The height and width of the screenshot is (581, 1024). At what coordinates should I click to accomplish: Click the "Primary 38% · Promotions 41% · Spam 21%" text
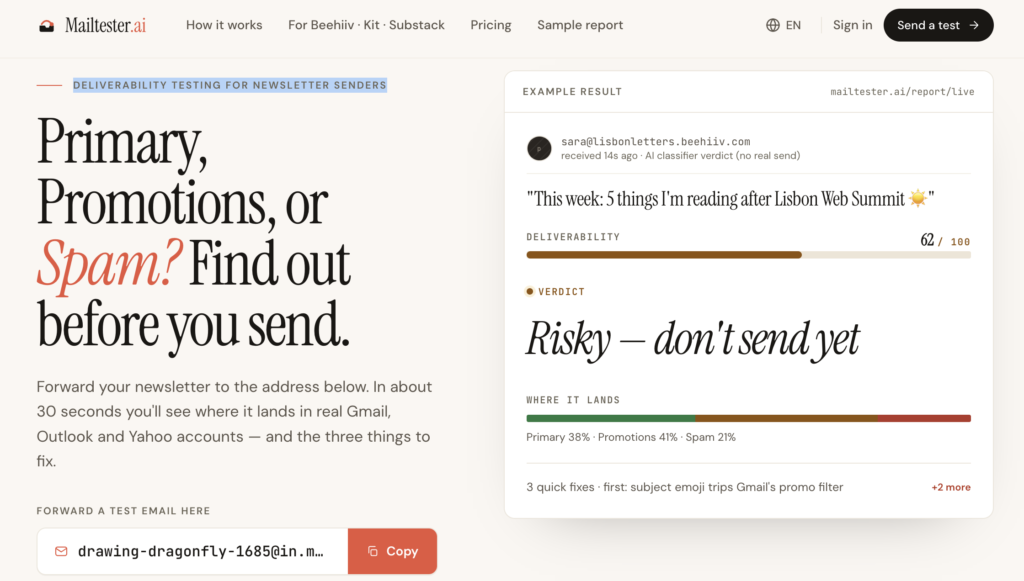pyautogui.click(x=631, y=437)
